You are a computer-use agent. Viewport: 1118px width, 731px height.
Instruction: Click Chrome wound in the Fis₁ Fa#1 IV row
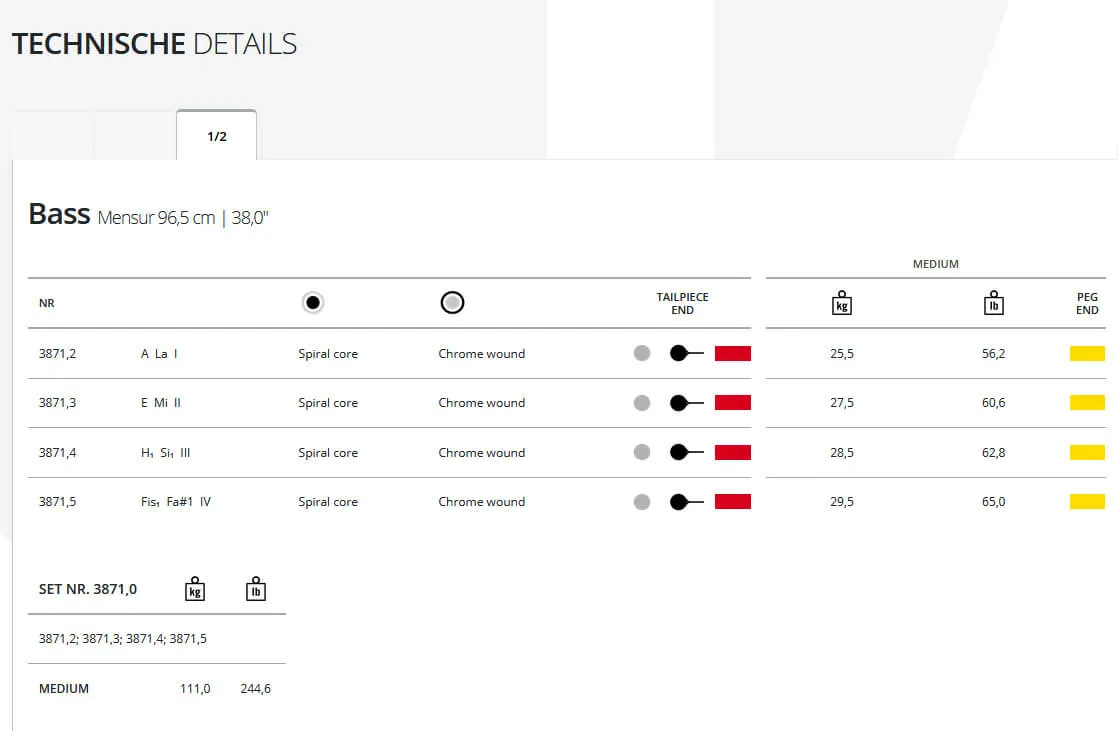click(x=481, y=502)
